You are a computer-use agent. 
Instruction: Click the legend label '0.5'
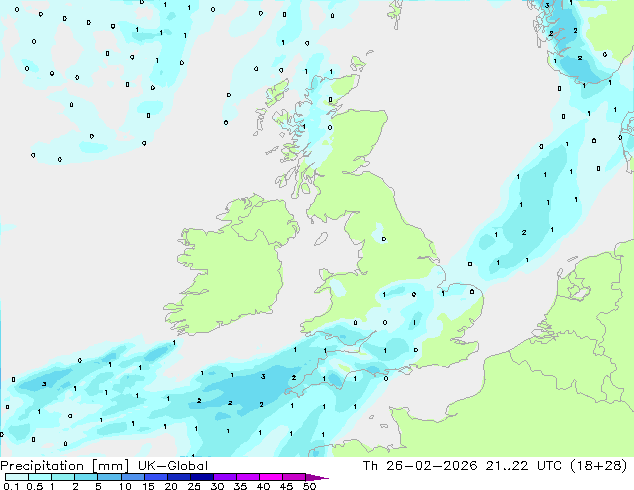(x=35, y=486)
